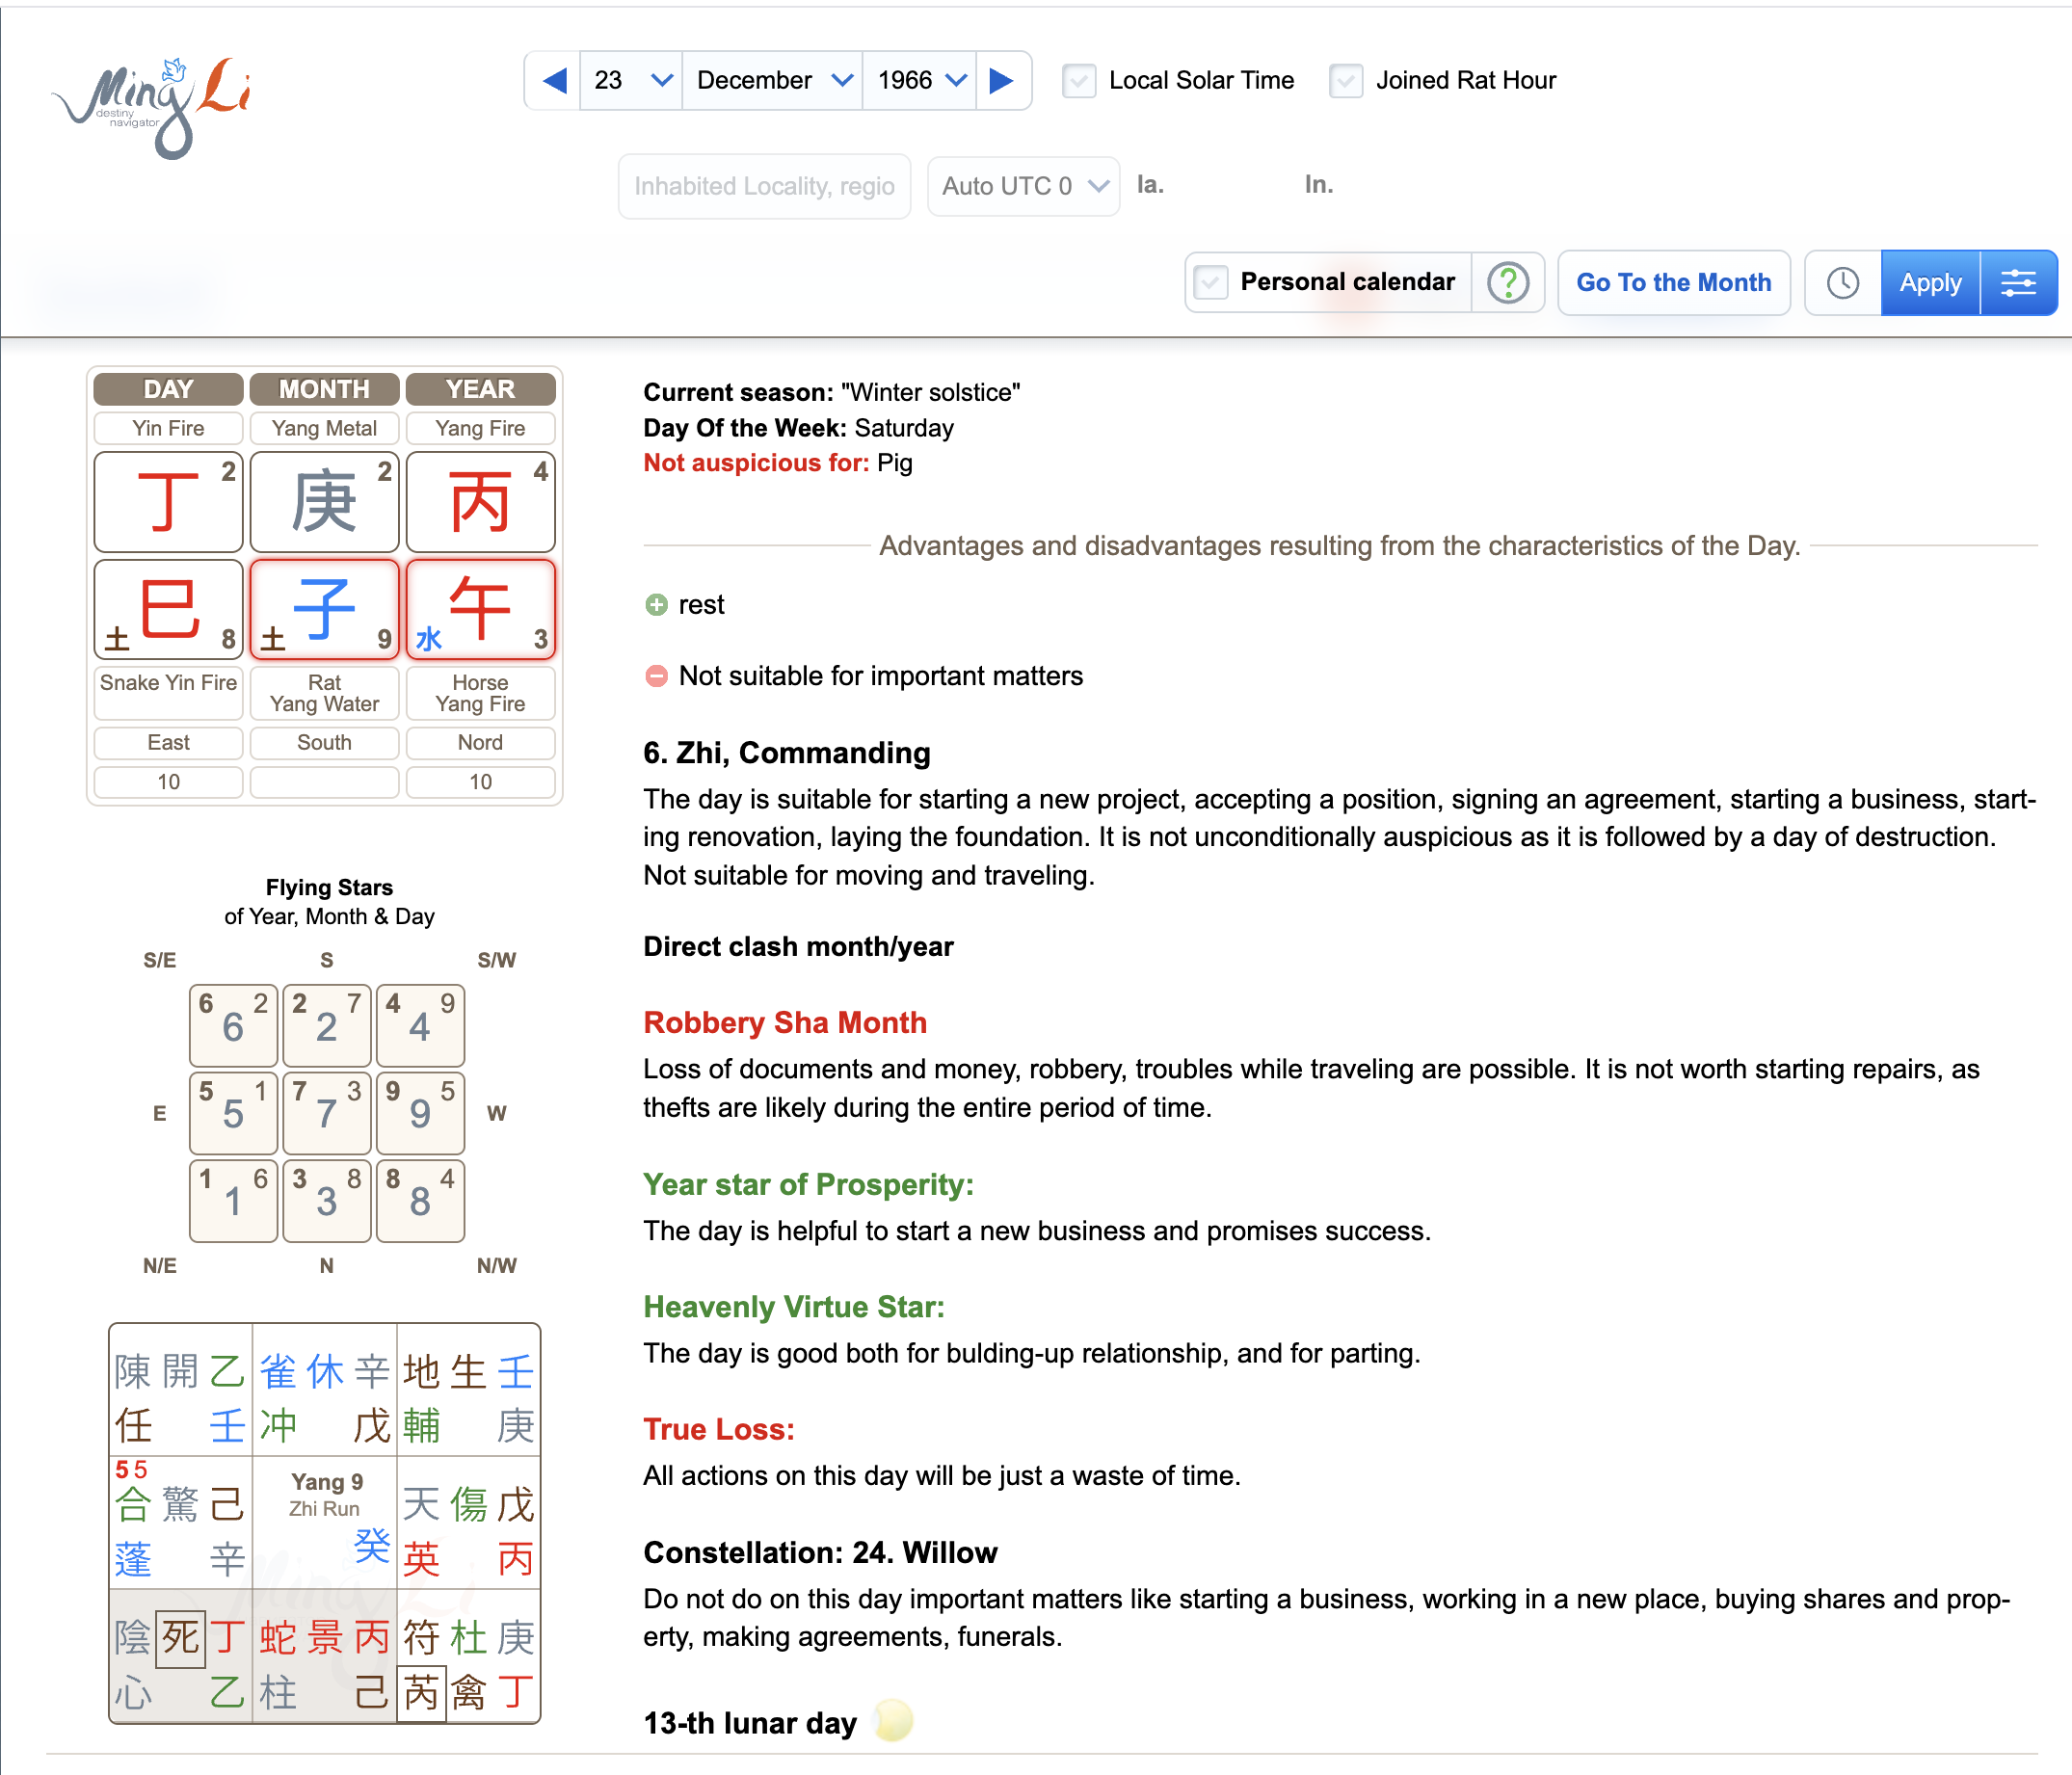This screenshot has width=2072, height=1775.
Task: Open the green help question mark
Action: tap(1508, 283)
